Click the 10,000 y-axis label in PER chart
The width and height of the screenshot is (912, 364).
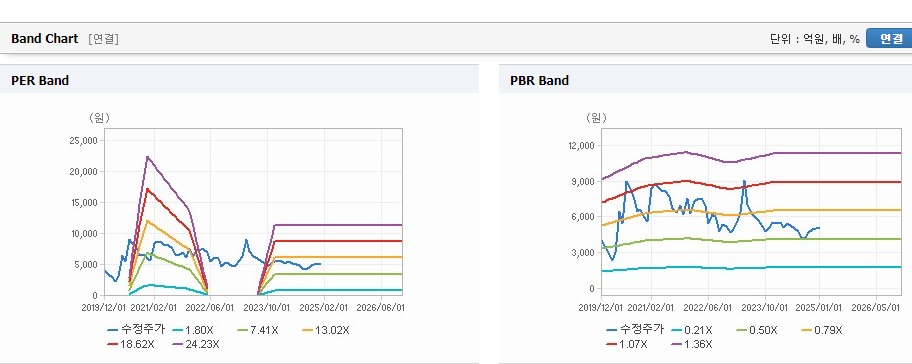click(x=84, y=234)
